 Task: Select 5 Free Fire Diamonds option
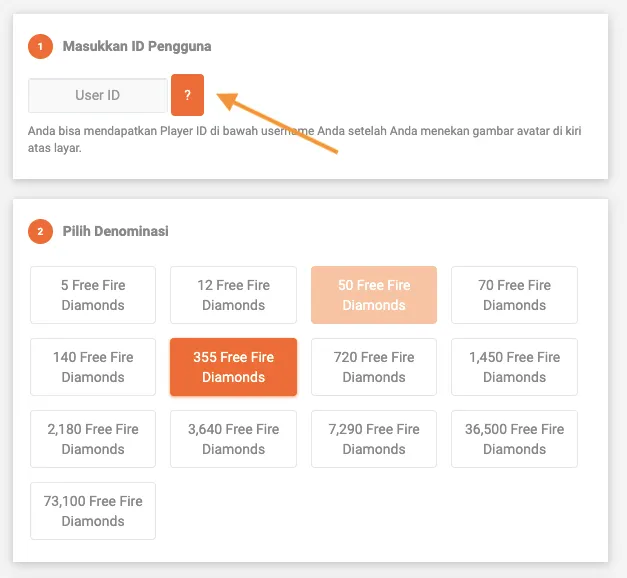pyautogui.click(x=93, y=295)
